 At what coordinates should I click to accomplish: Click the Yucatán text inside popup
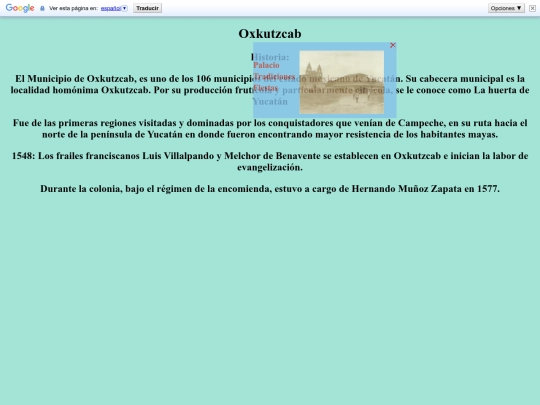point(270,101)
